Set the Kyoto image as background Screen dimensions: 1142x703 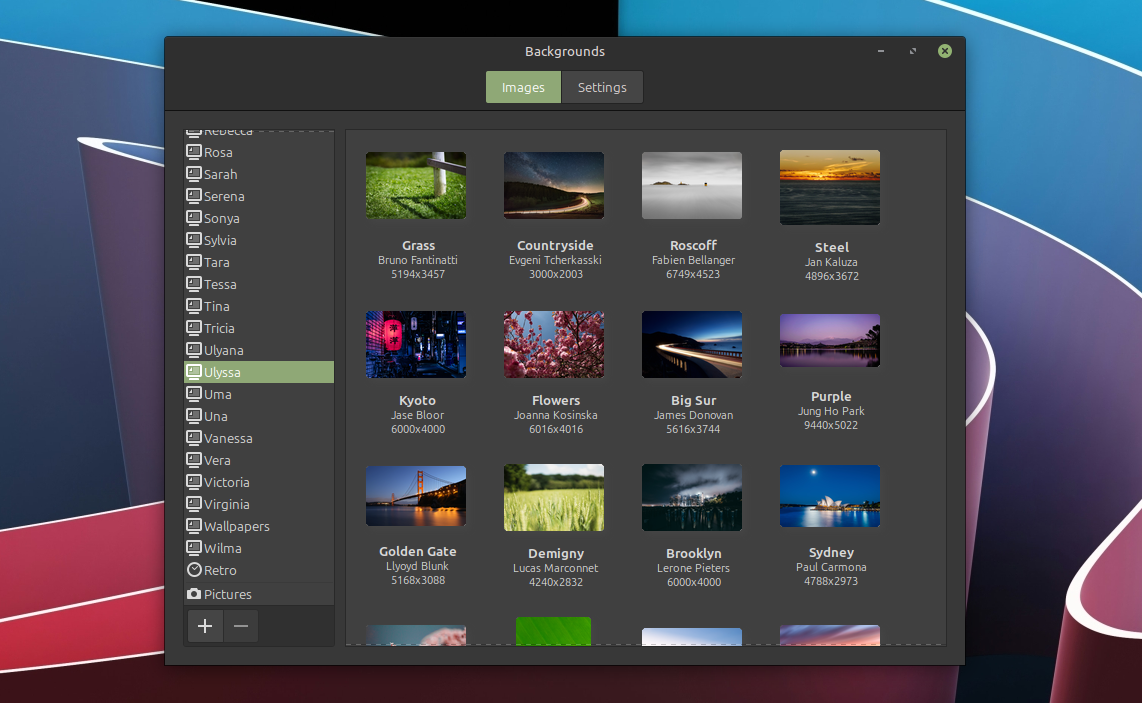point(416,344)
